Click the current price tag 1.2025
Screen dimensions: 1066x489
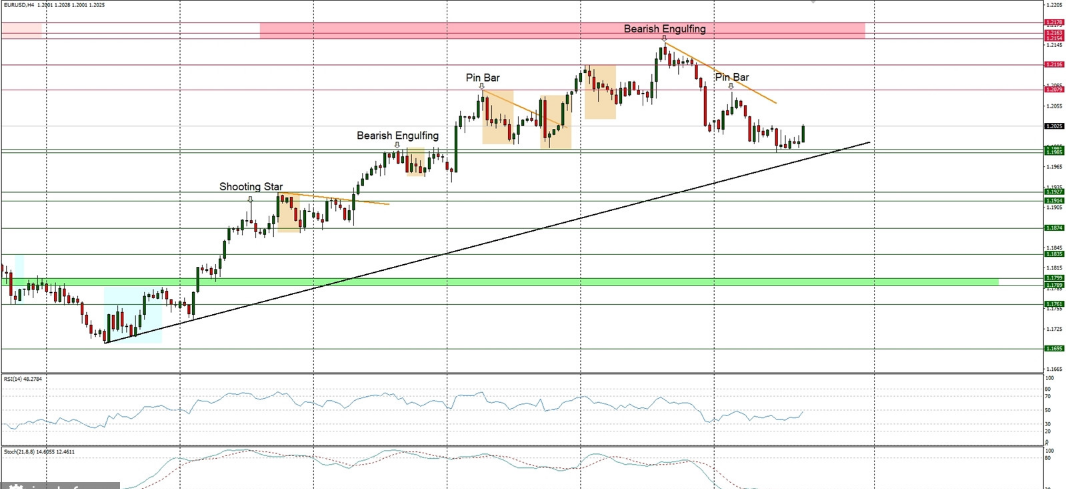click(x=1053, y=126)
